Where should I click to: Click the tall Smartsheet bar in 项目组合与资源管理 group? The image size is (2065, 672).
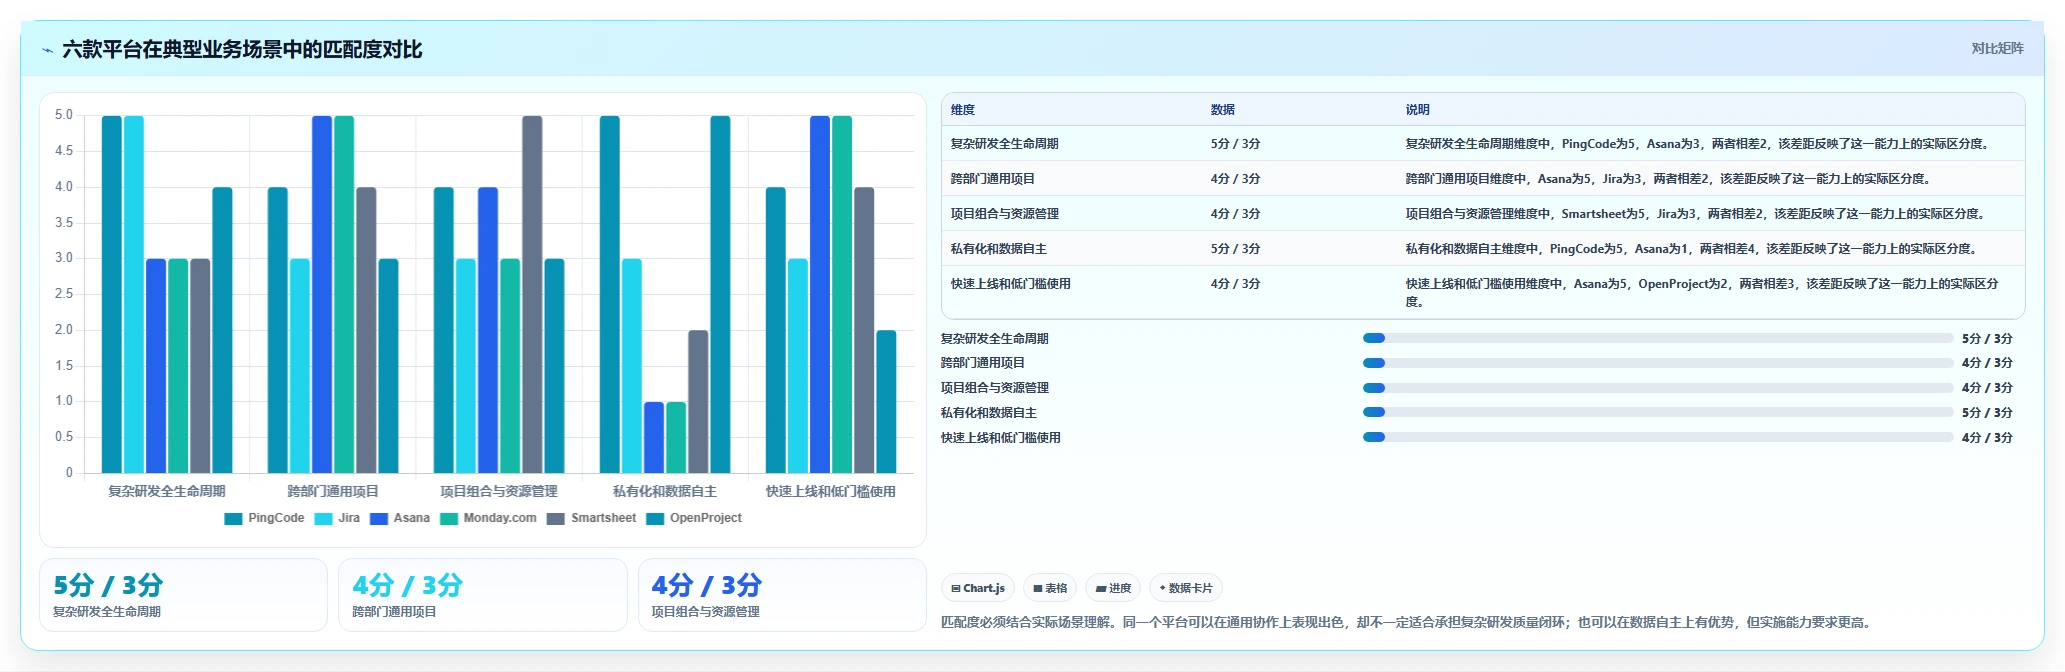pyautogui.click(x=532, y=294)
